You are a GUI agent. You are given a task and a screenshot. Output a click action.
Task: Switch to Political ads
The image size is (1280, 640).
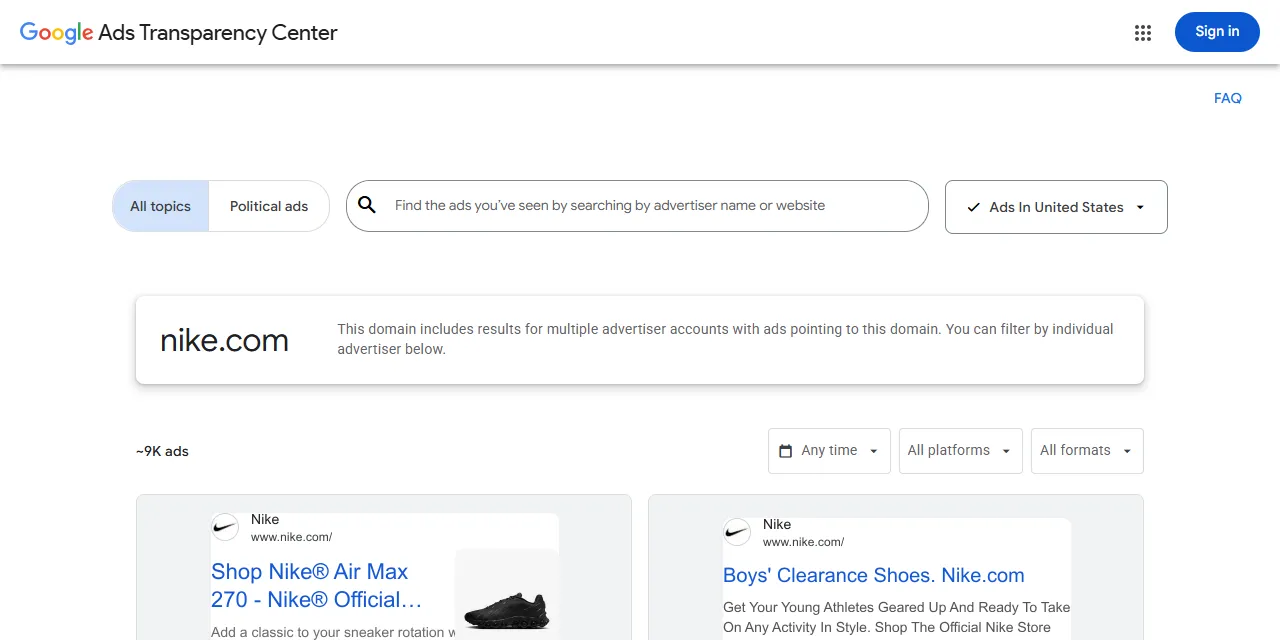(x=269, y=206)
